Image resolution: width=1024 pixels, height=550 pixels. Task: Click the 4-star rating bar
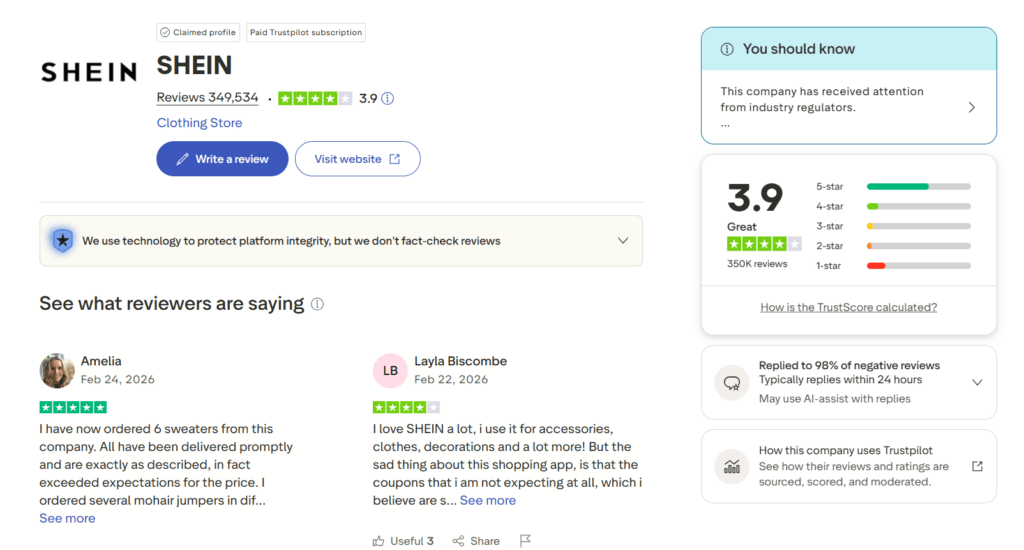click(x=918, y=206)
